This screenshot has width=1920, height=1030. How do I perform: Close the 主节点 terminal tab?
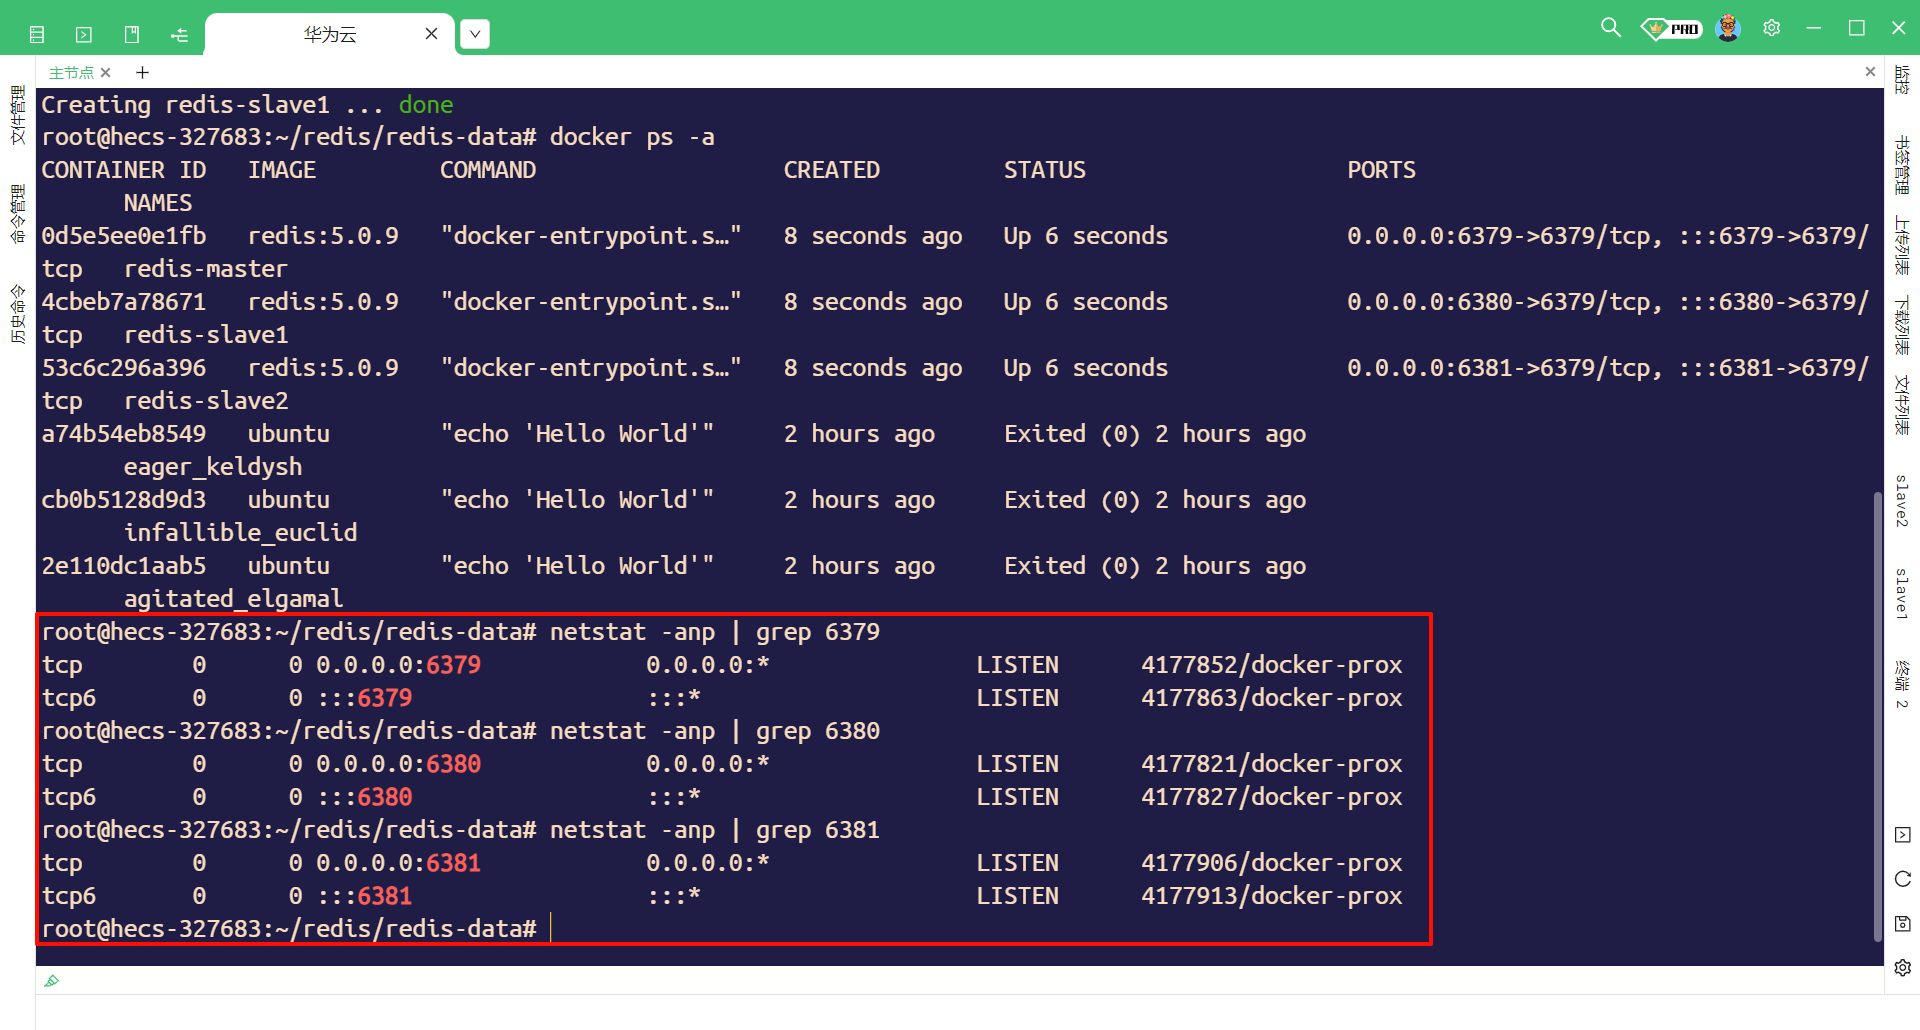[106, 73]
